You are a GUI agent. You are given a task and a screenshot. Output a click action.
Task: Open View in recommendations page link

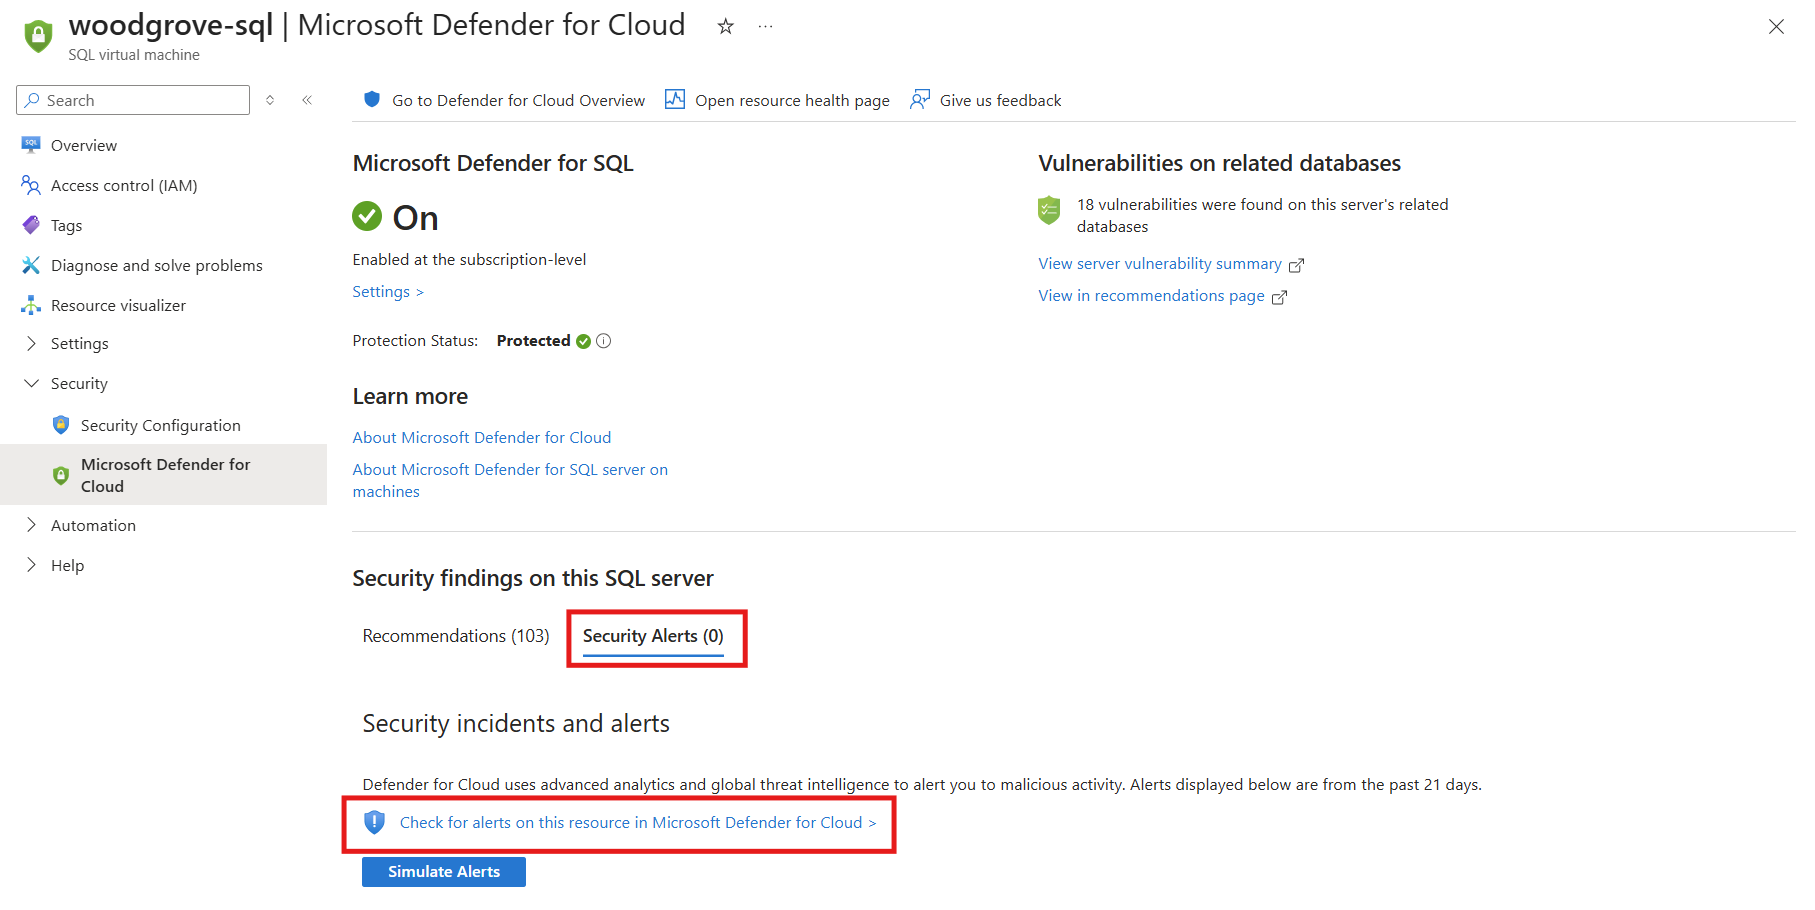coord(1151,296)
